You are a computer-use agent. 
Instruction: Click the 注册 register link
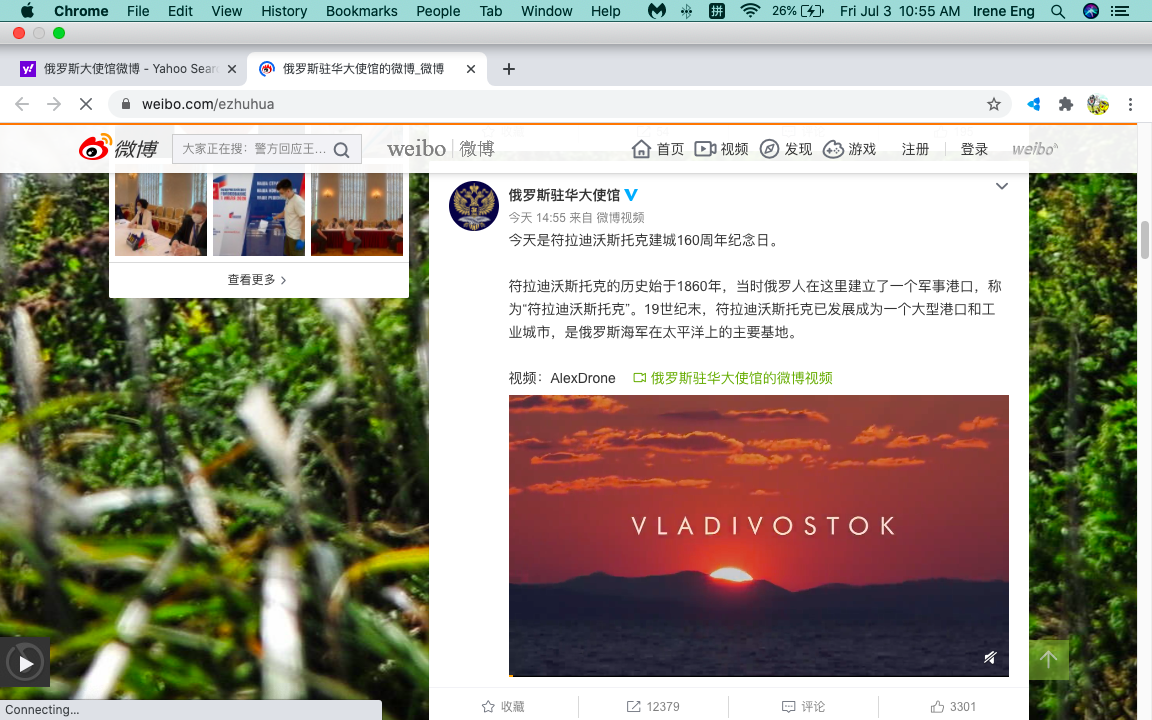pos(915,149)
